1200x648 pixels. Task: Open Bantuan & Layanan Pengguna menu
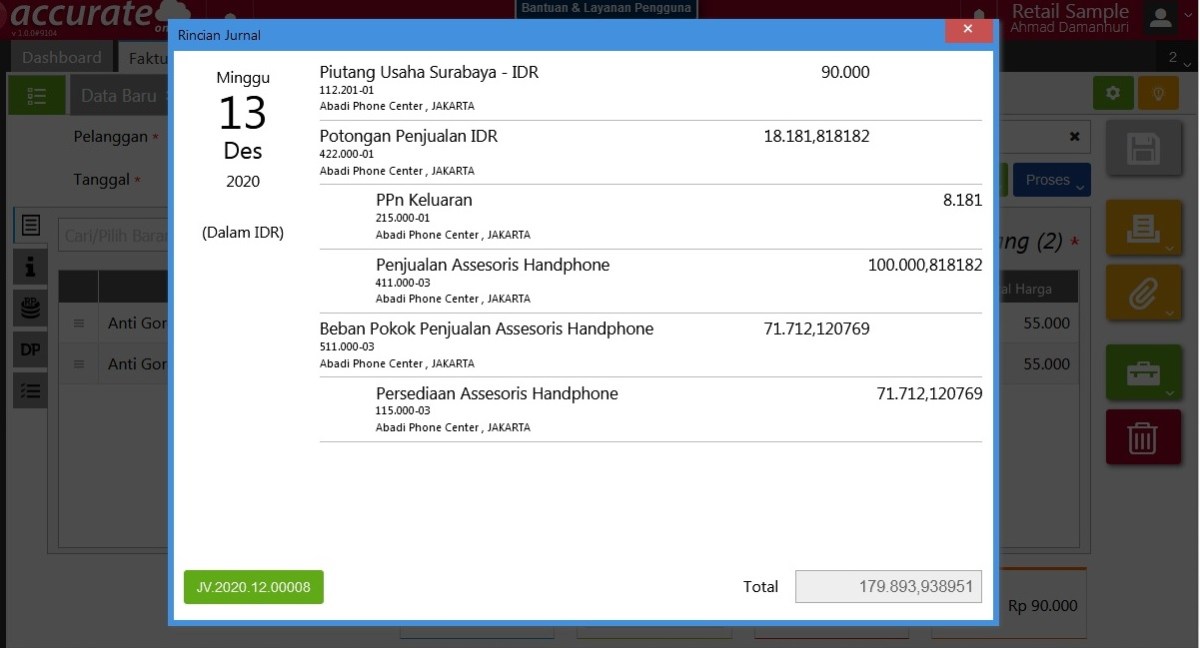point(606,7)
